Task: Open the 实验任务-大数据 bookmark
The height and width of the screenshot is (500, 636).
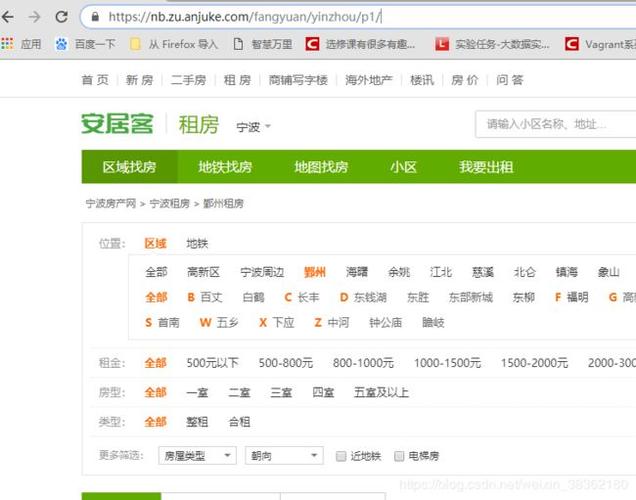Action: [x=492, y=44]
